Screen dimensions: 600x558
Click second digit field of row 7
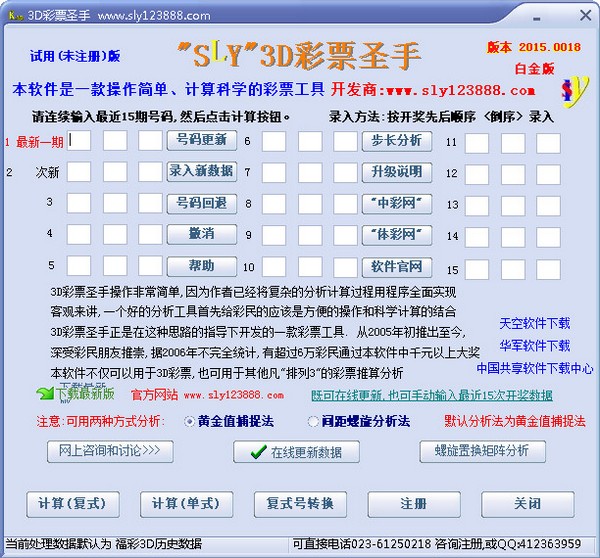tap(310, 173)
